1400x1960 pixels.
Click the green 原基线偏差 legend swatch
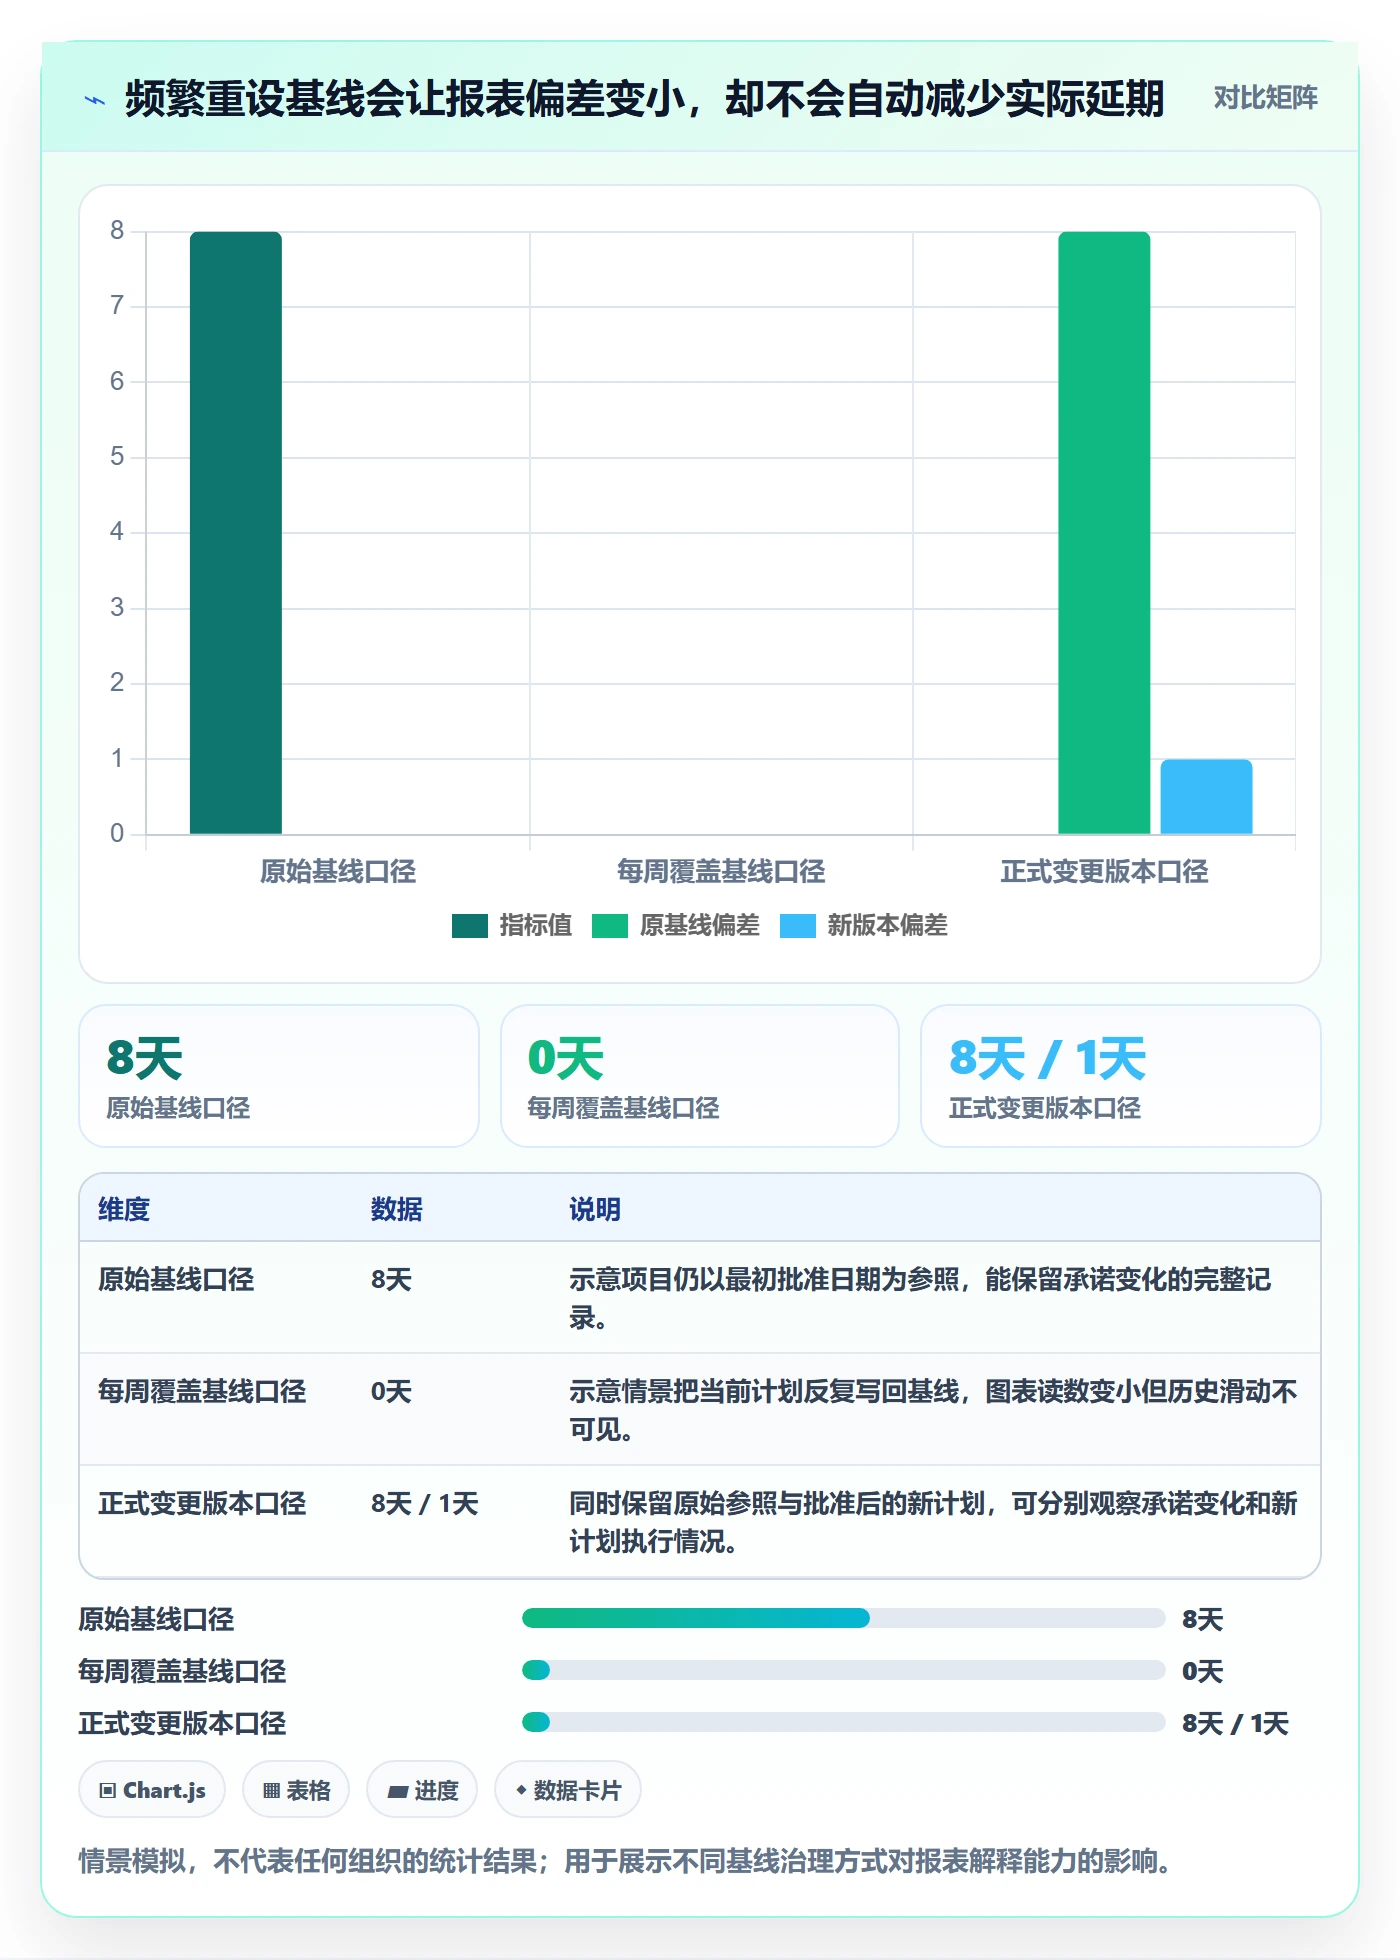(610, 925)
